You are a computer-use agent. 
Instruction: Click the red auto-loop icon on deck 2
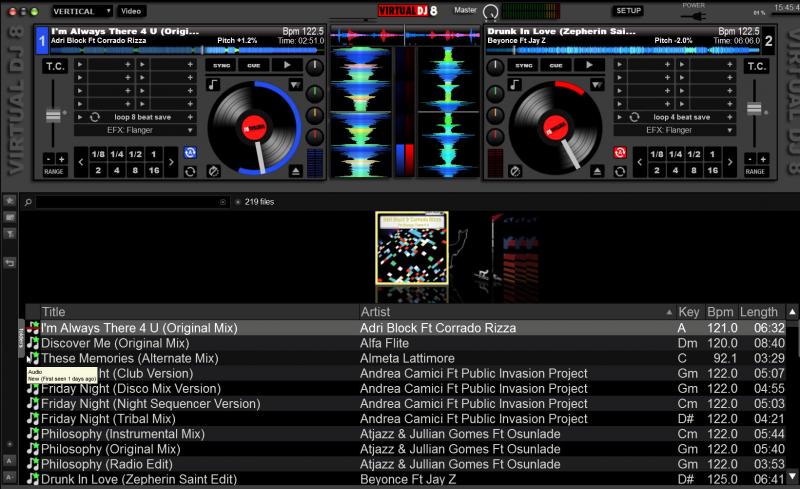click(620, 153)
